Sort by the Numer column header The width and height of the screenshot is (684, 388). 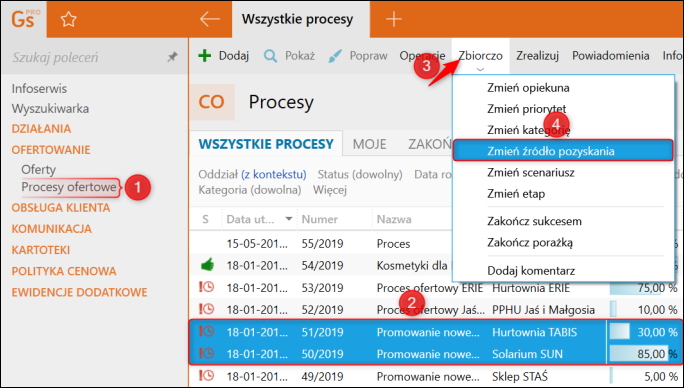pos(320,219)
